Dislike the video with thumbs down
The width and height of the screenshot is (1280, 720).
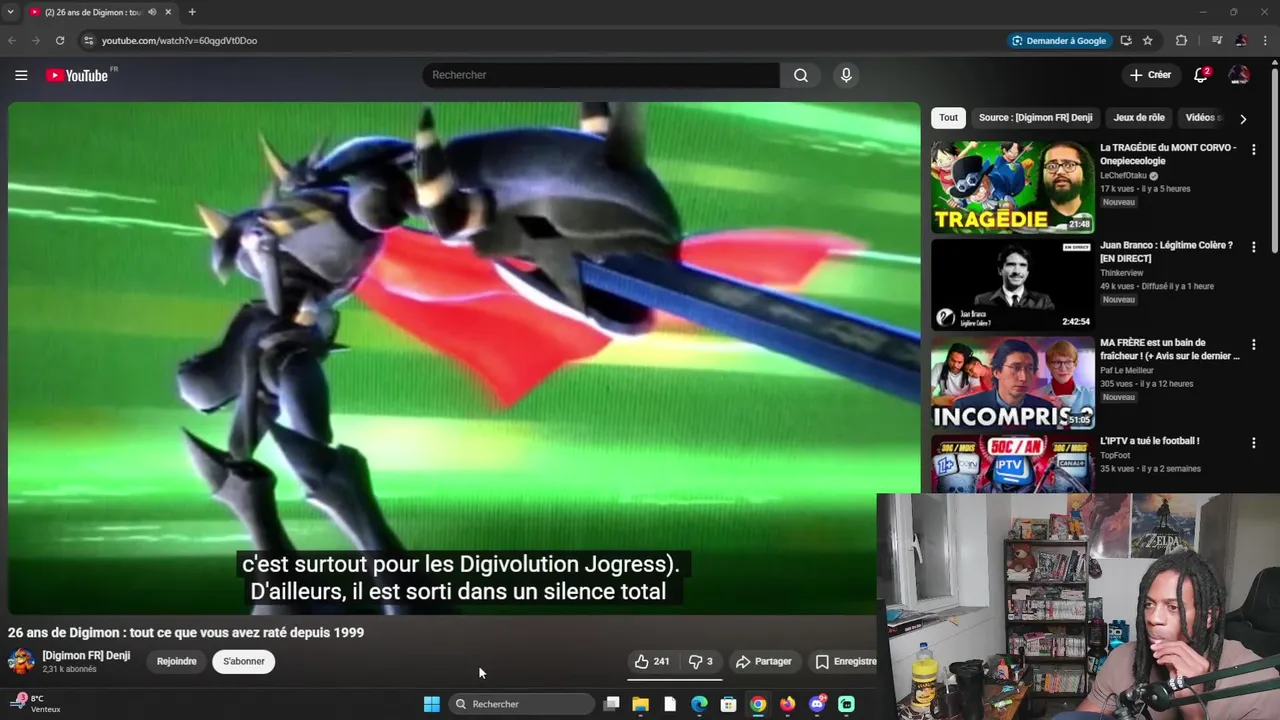coord(700,661)
